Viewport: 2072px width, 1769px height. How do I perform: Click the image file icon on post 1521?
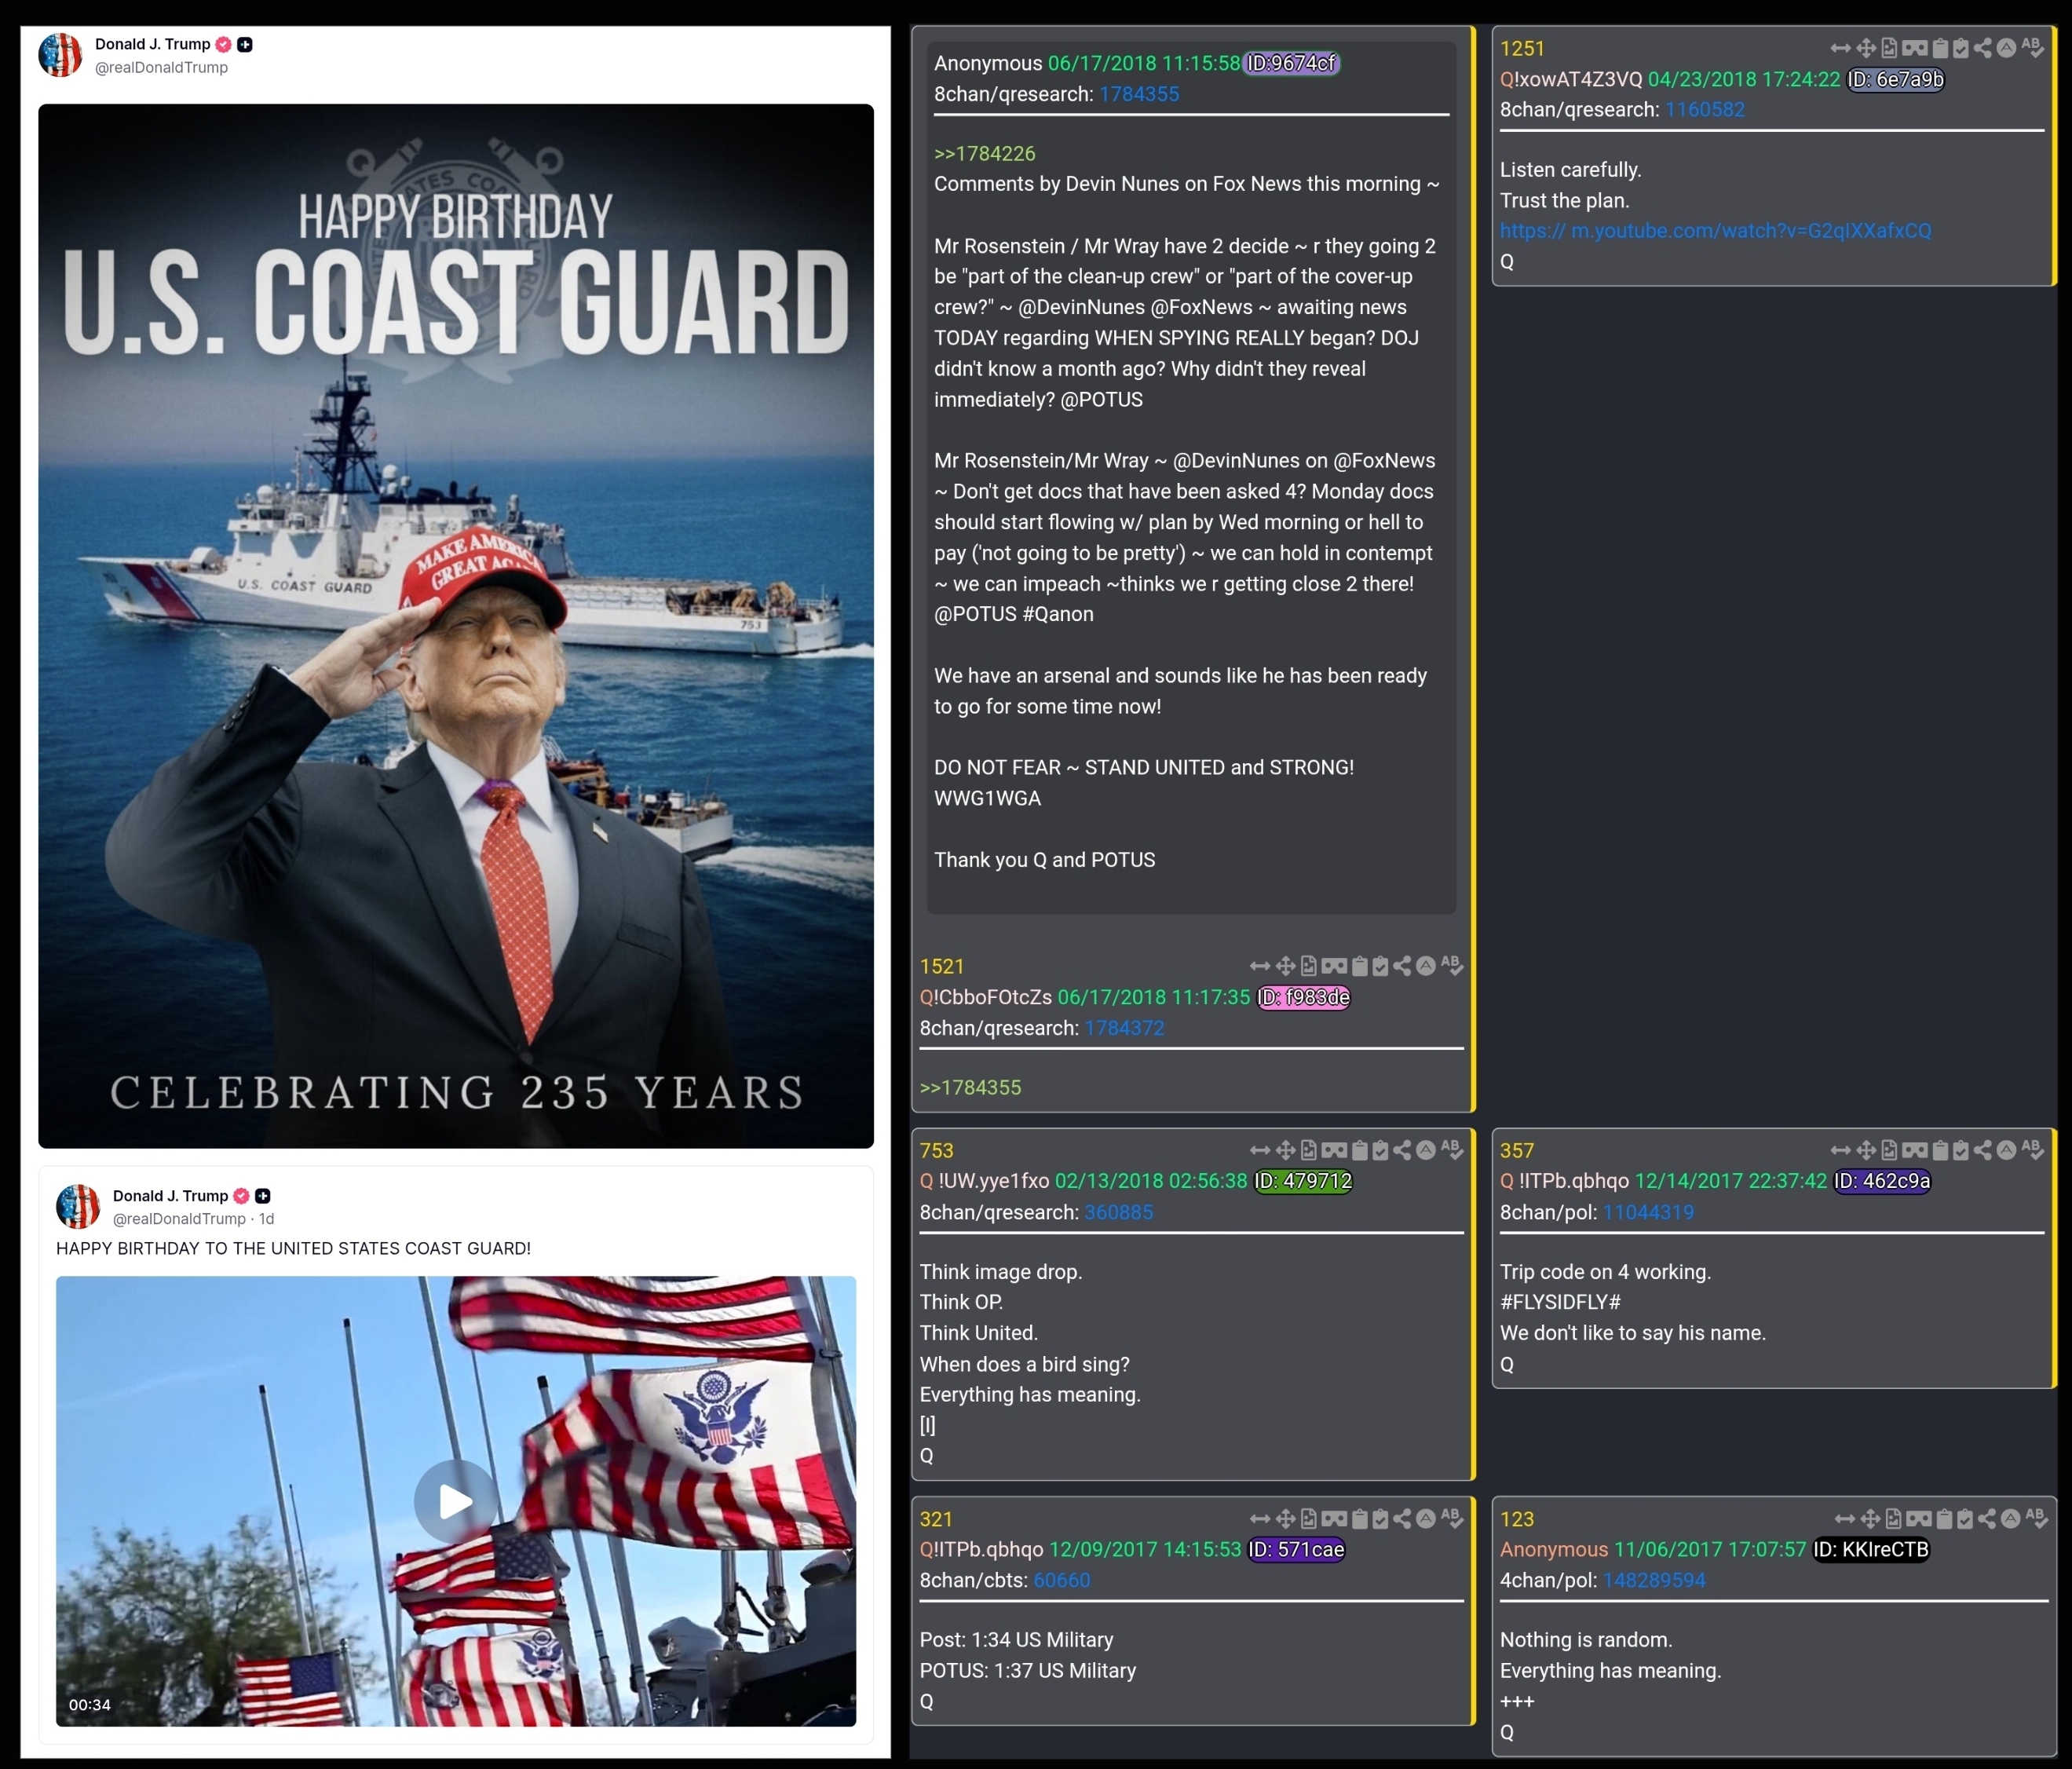(x=1309, y=966)
